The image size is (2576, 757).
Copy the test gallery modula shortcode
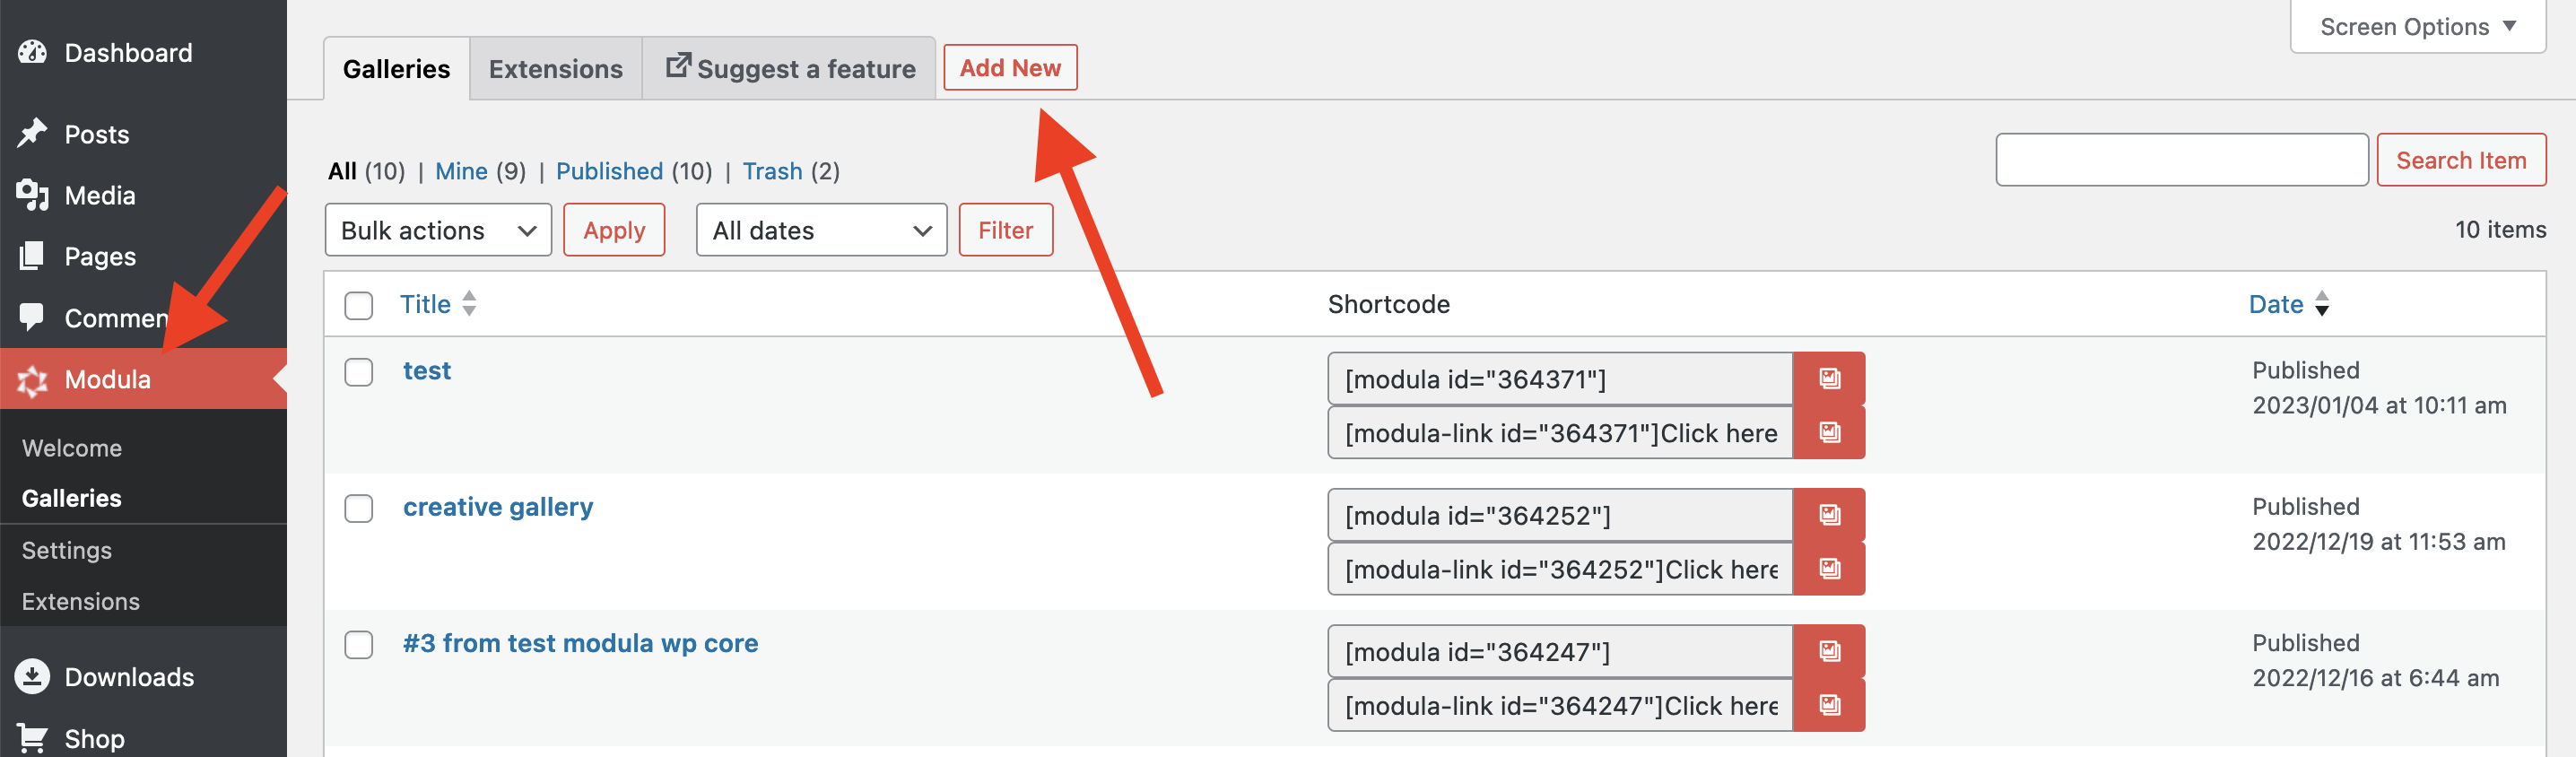pyautogui.click(x=1828, y=379)
